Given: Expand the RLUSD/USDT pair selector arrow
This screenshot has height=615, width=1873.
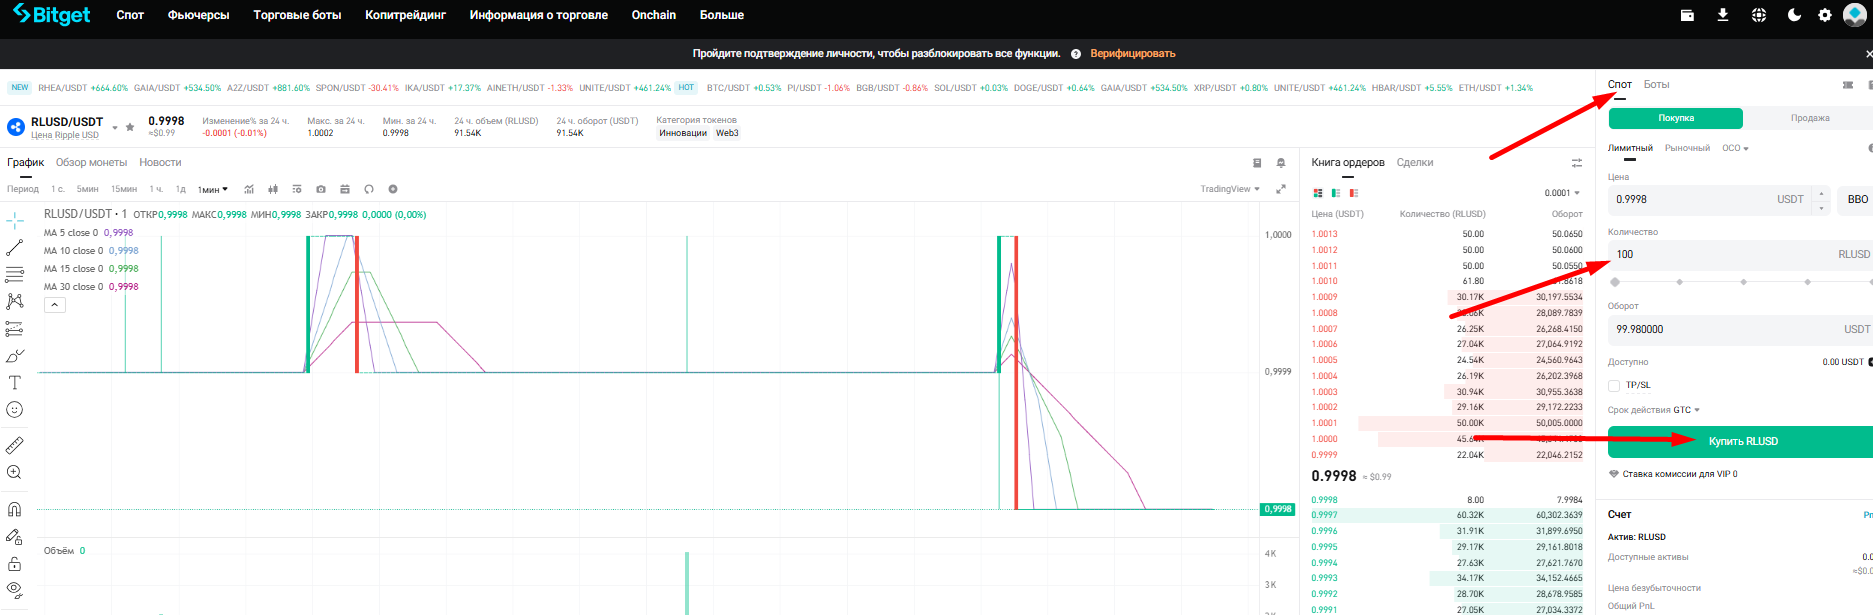Looking at the screenshot, I should pyautogui.click(x=115, y=128).
